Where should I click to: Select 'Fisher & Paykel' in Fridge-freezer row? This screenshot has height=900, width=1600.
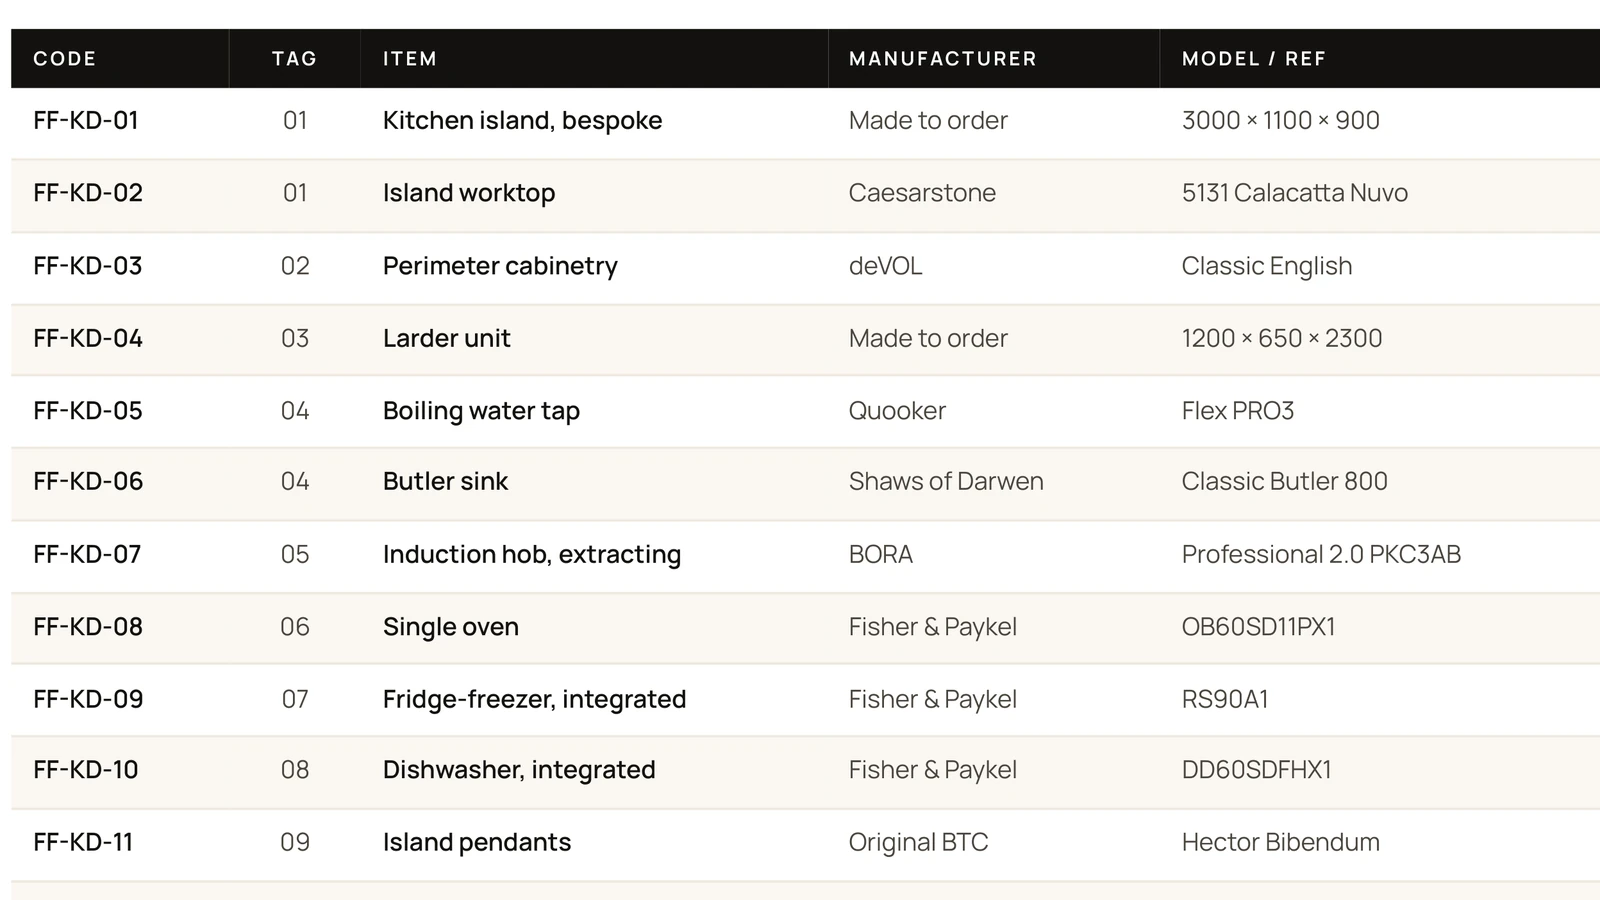933,699
